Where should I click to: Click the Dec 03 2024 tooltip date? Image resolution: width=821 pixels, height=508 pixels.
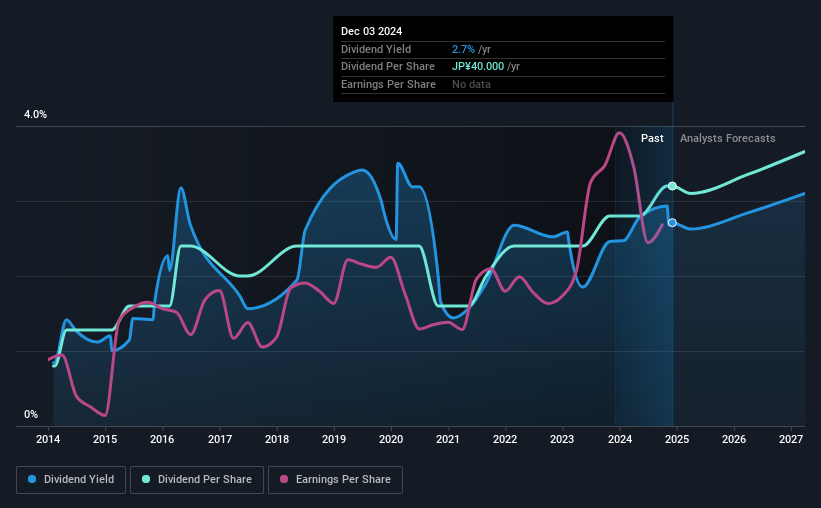tap(371, 31)
